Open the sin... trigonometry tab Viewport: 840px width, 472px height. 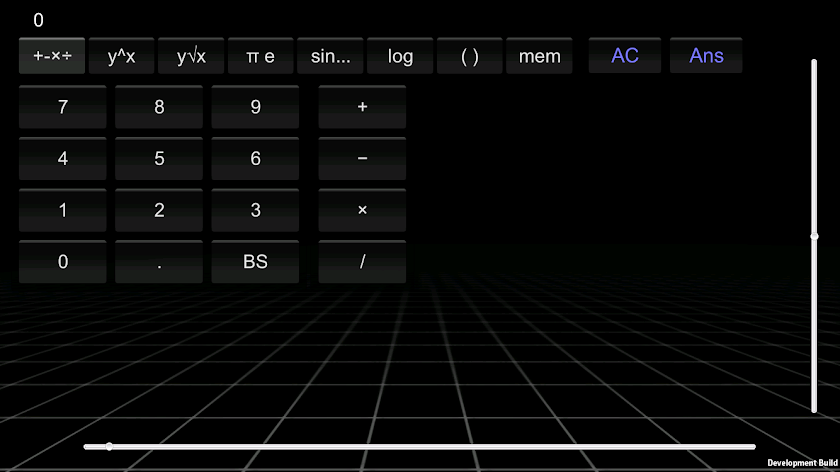(330, 56)
